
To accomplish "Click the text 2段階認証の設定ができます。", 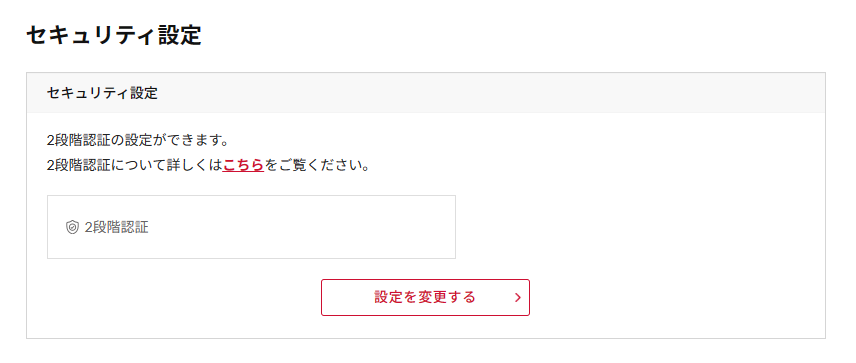I will 138,140.
